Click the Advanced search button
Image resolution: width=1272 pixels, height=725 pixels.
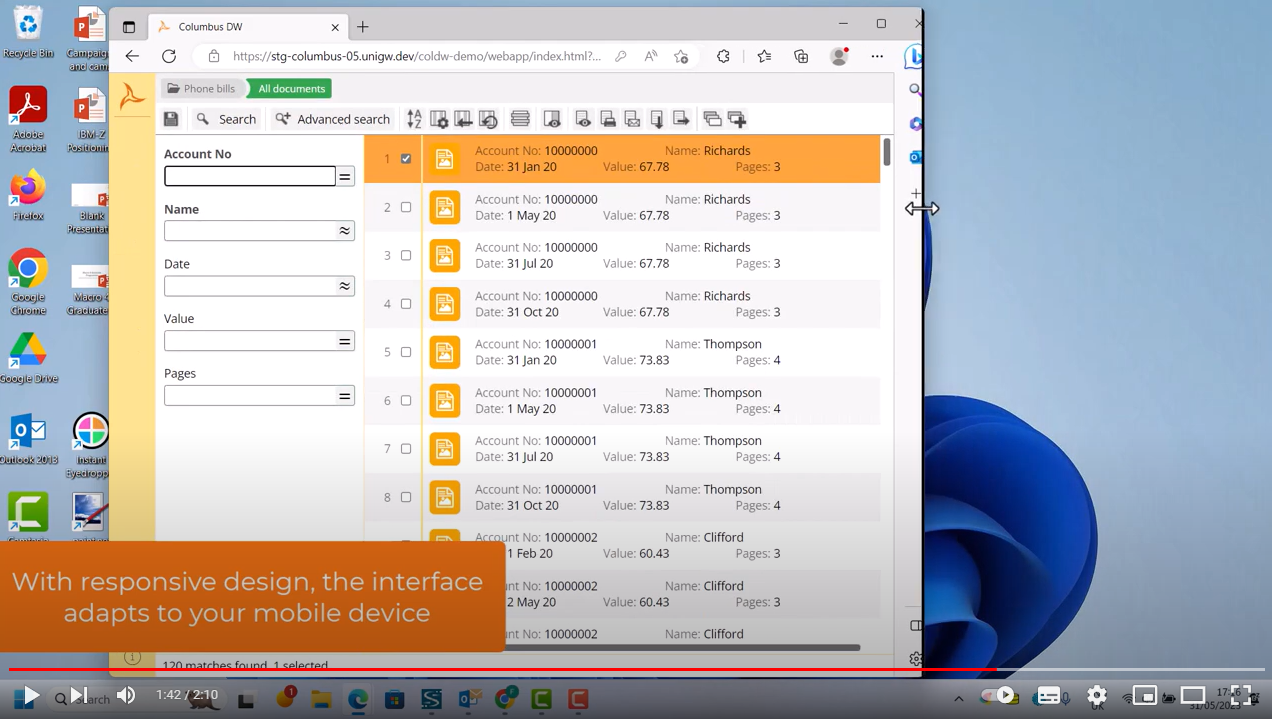click(x=333, y=119)
